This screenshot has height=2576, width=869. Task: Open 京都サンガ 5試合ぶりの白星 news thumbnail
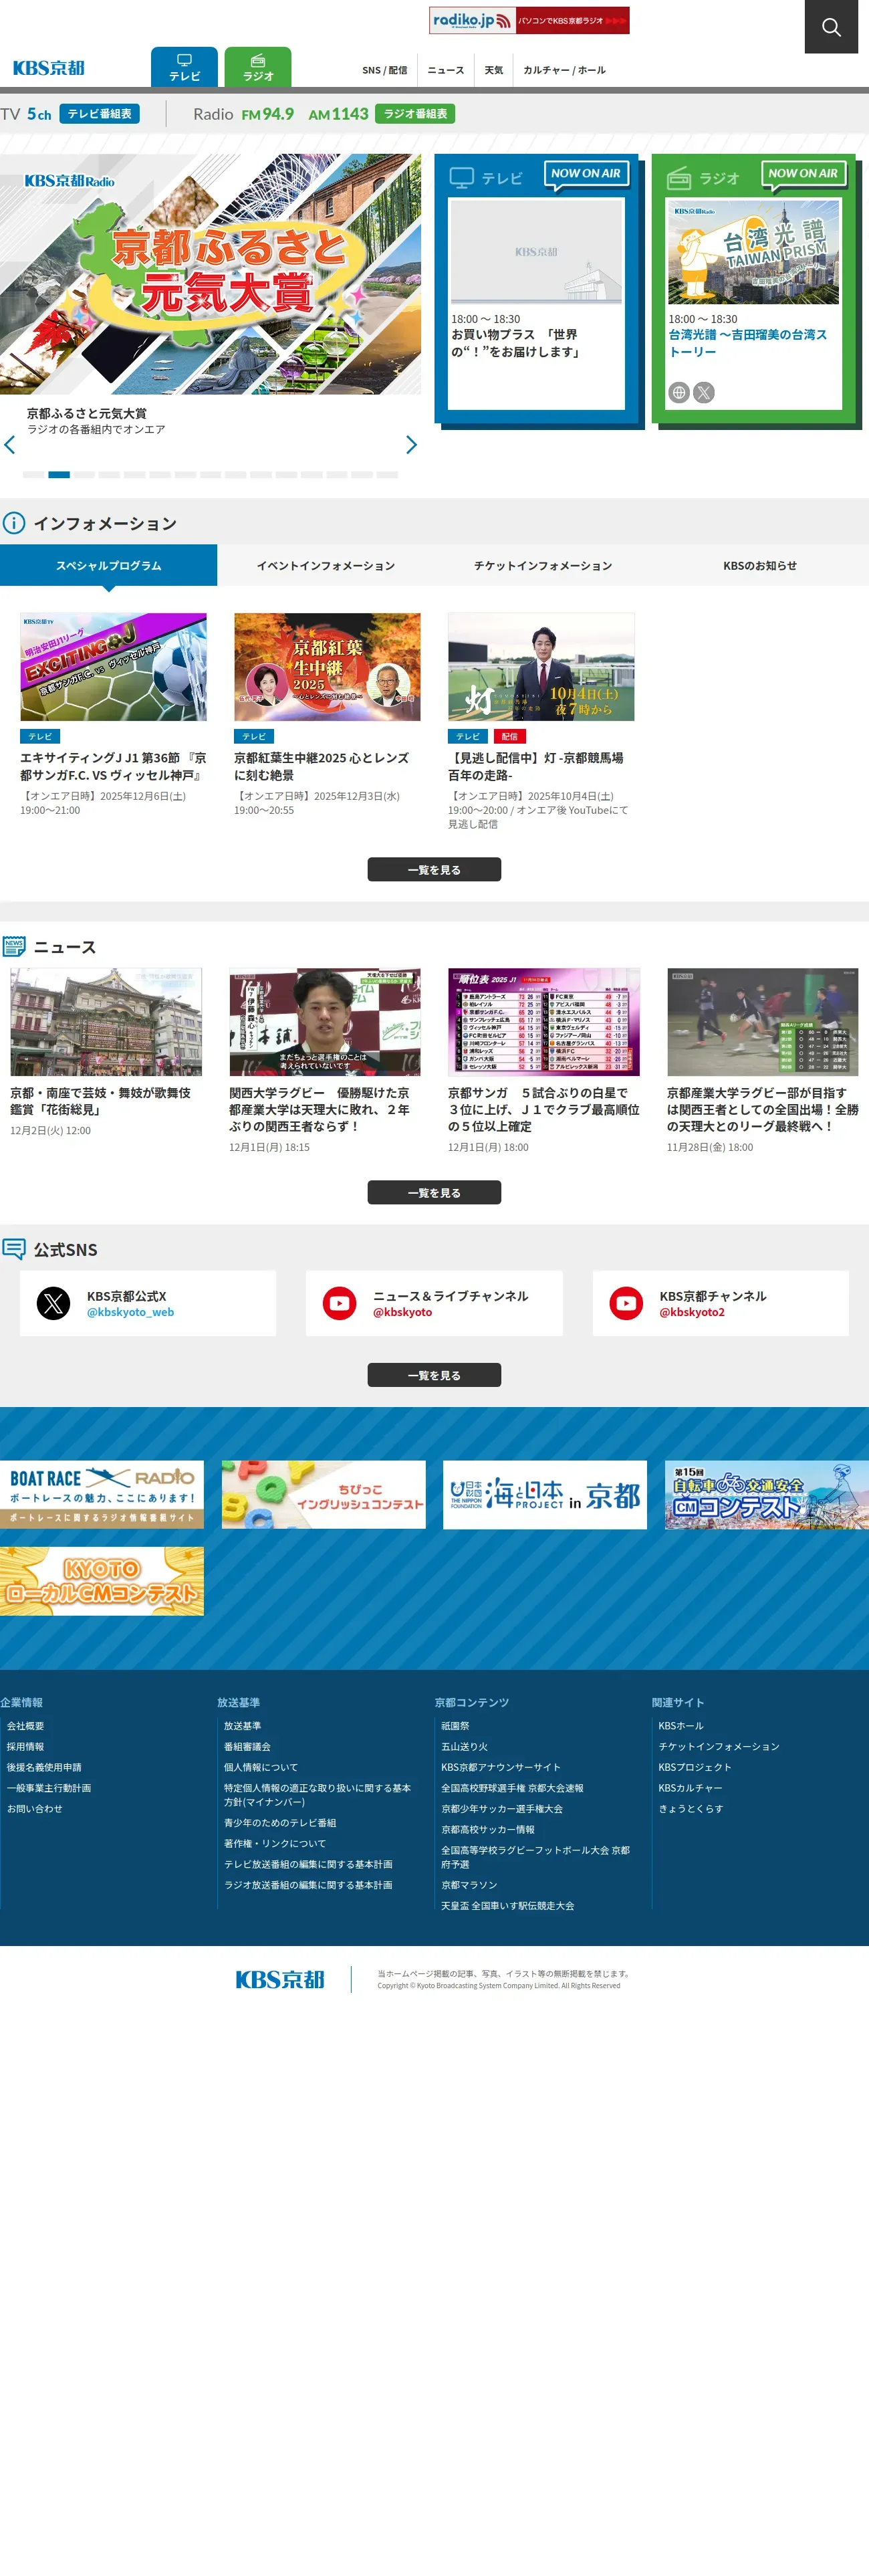544,1022
